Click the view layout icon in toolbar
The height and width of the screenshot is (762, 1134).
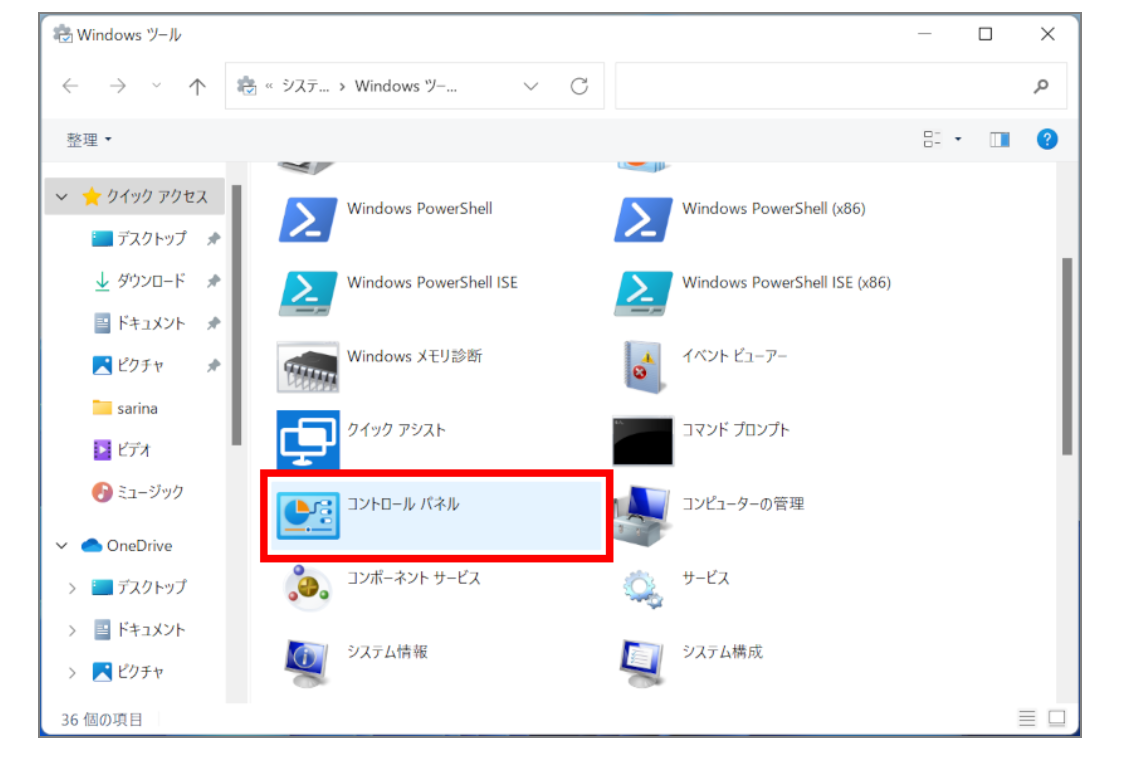tap(932, 139)
